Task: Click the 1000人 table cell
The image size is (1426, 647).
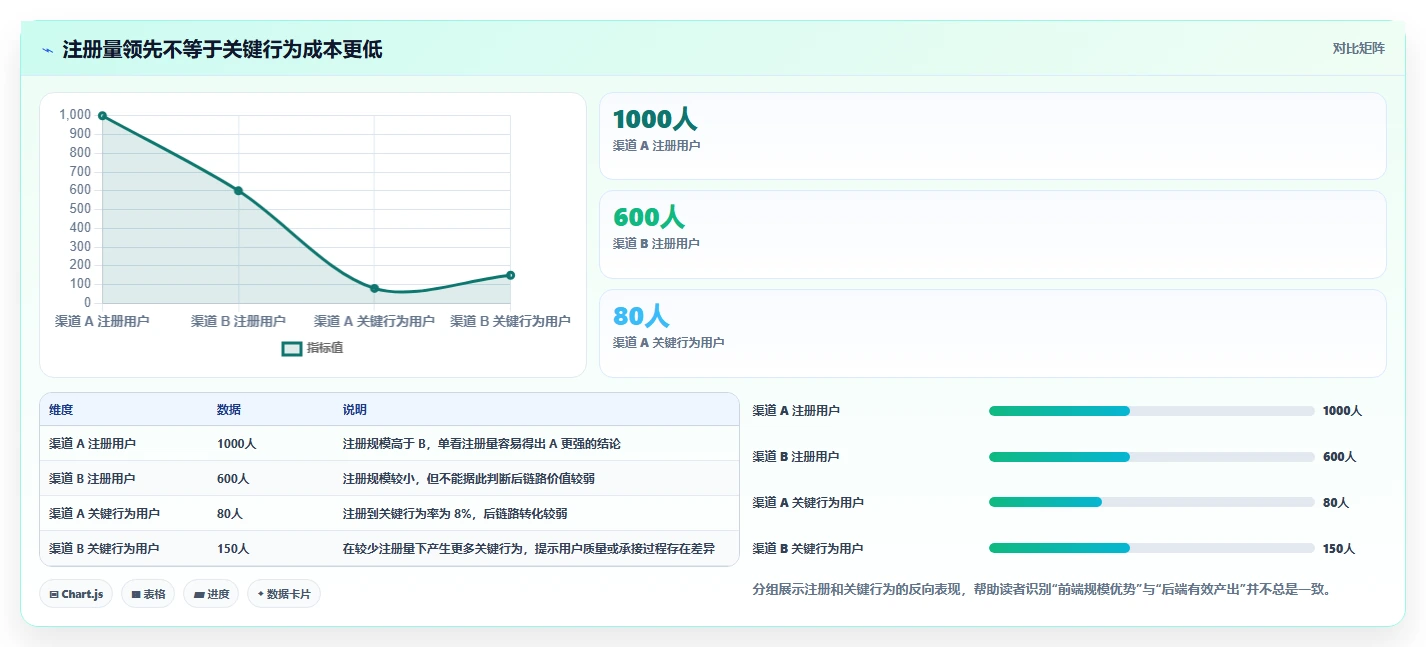Action: tap(236, 444)
